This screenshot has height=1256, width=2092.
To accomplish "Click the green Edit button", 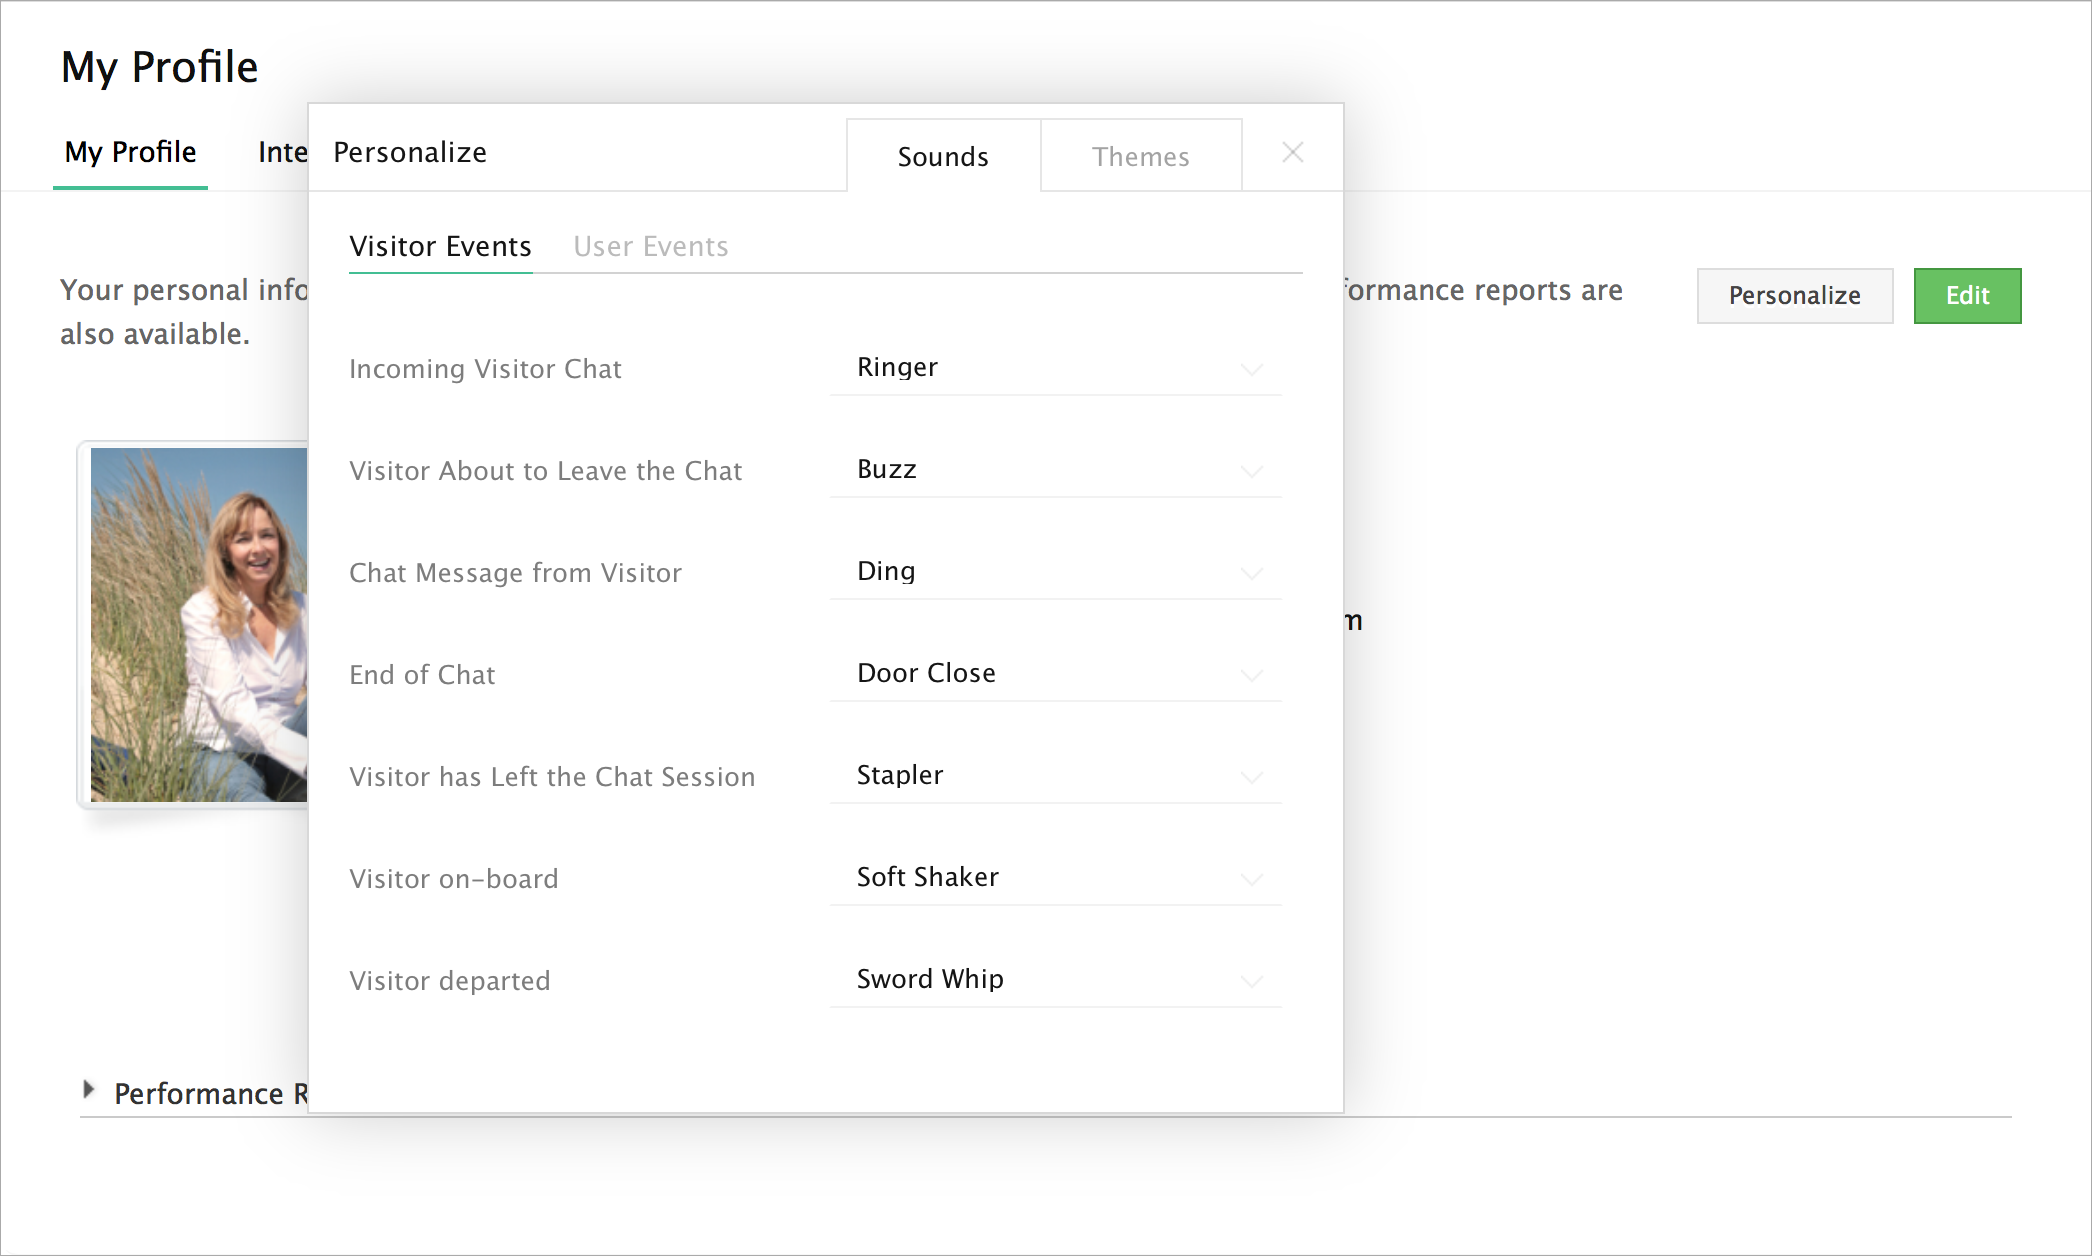I will 1966,296.
